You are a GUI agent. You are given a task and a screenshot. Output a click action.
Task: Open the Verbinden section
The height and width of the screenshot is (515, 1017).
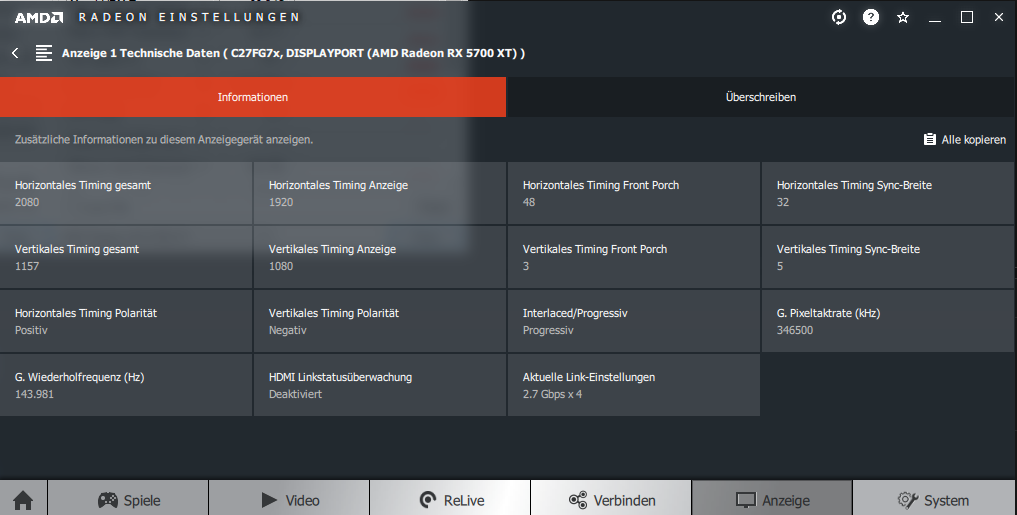(x=611, y=498)
